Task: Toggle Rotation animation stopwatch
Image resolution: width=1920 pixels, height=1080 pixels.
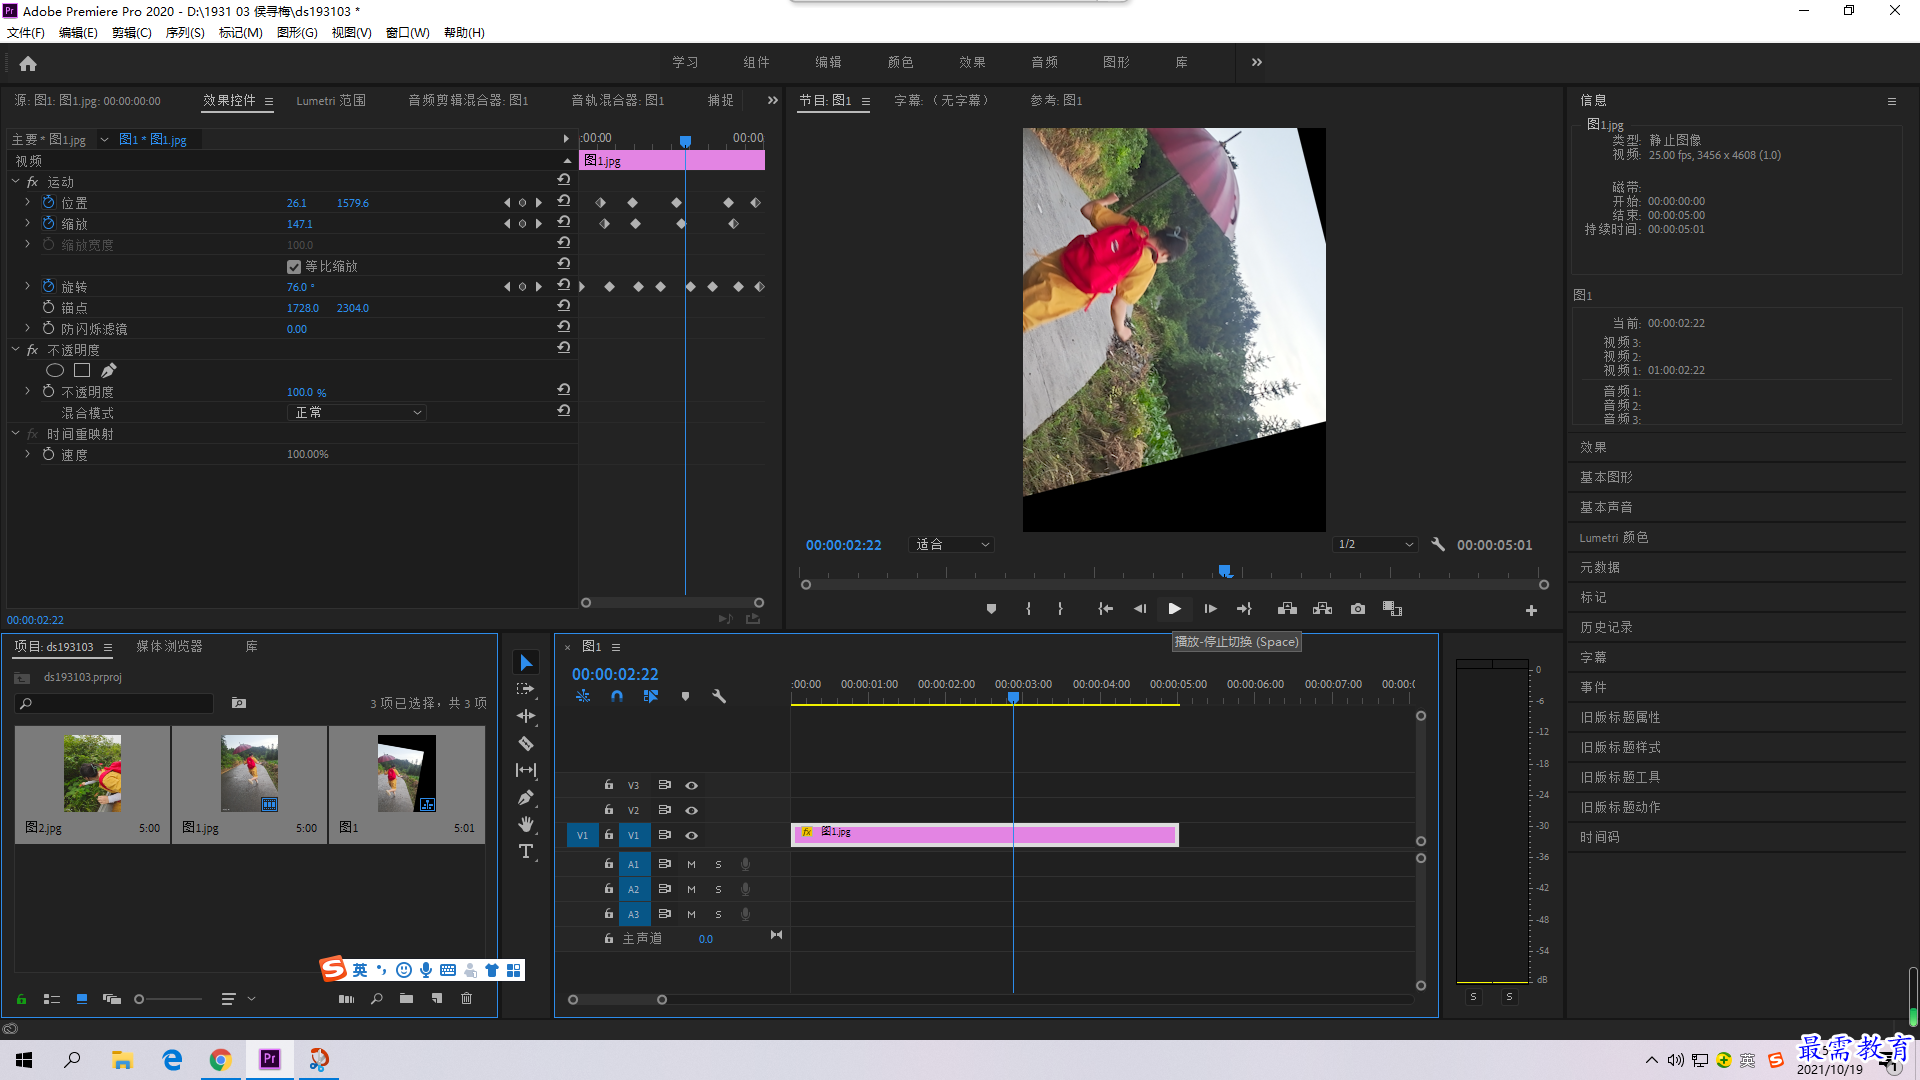Action: click(48, 286)
